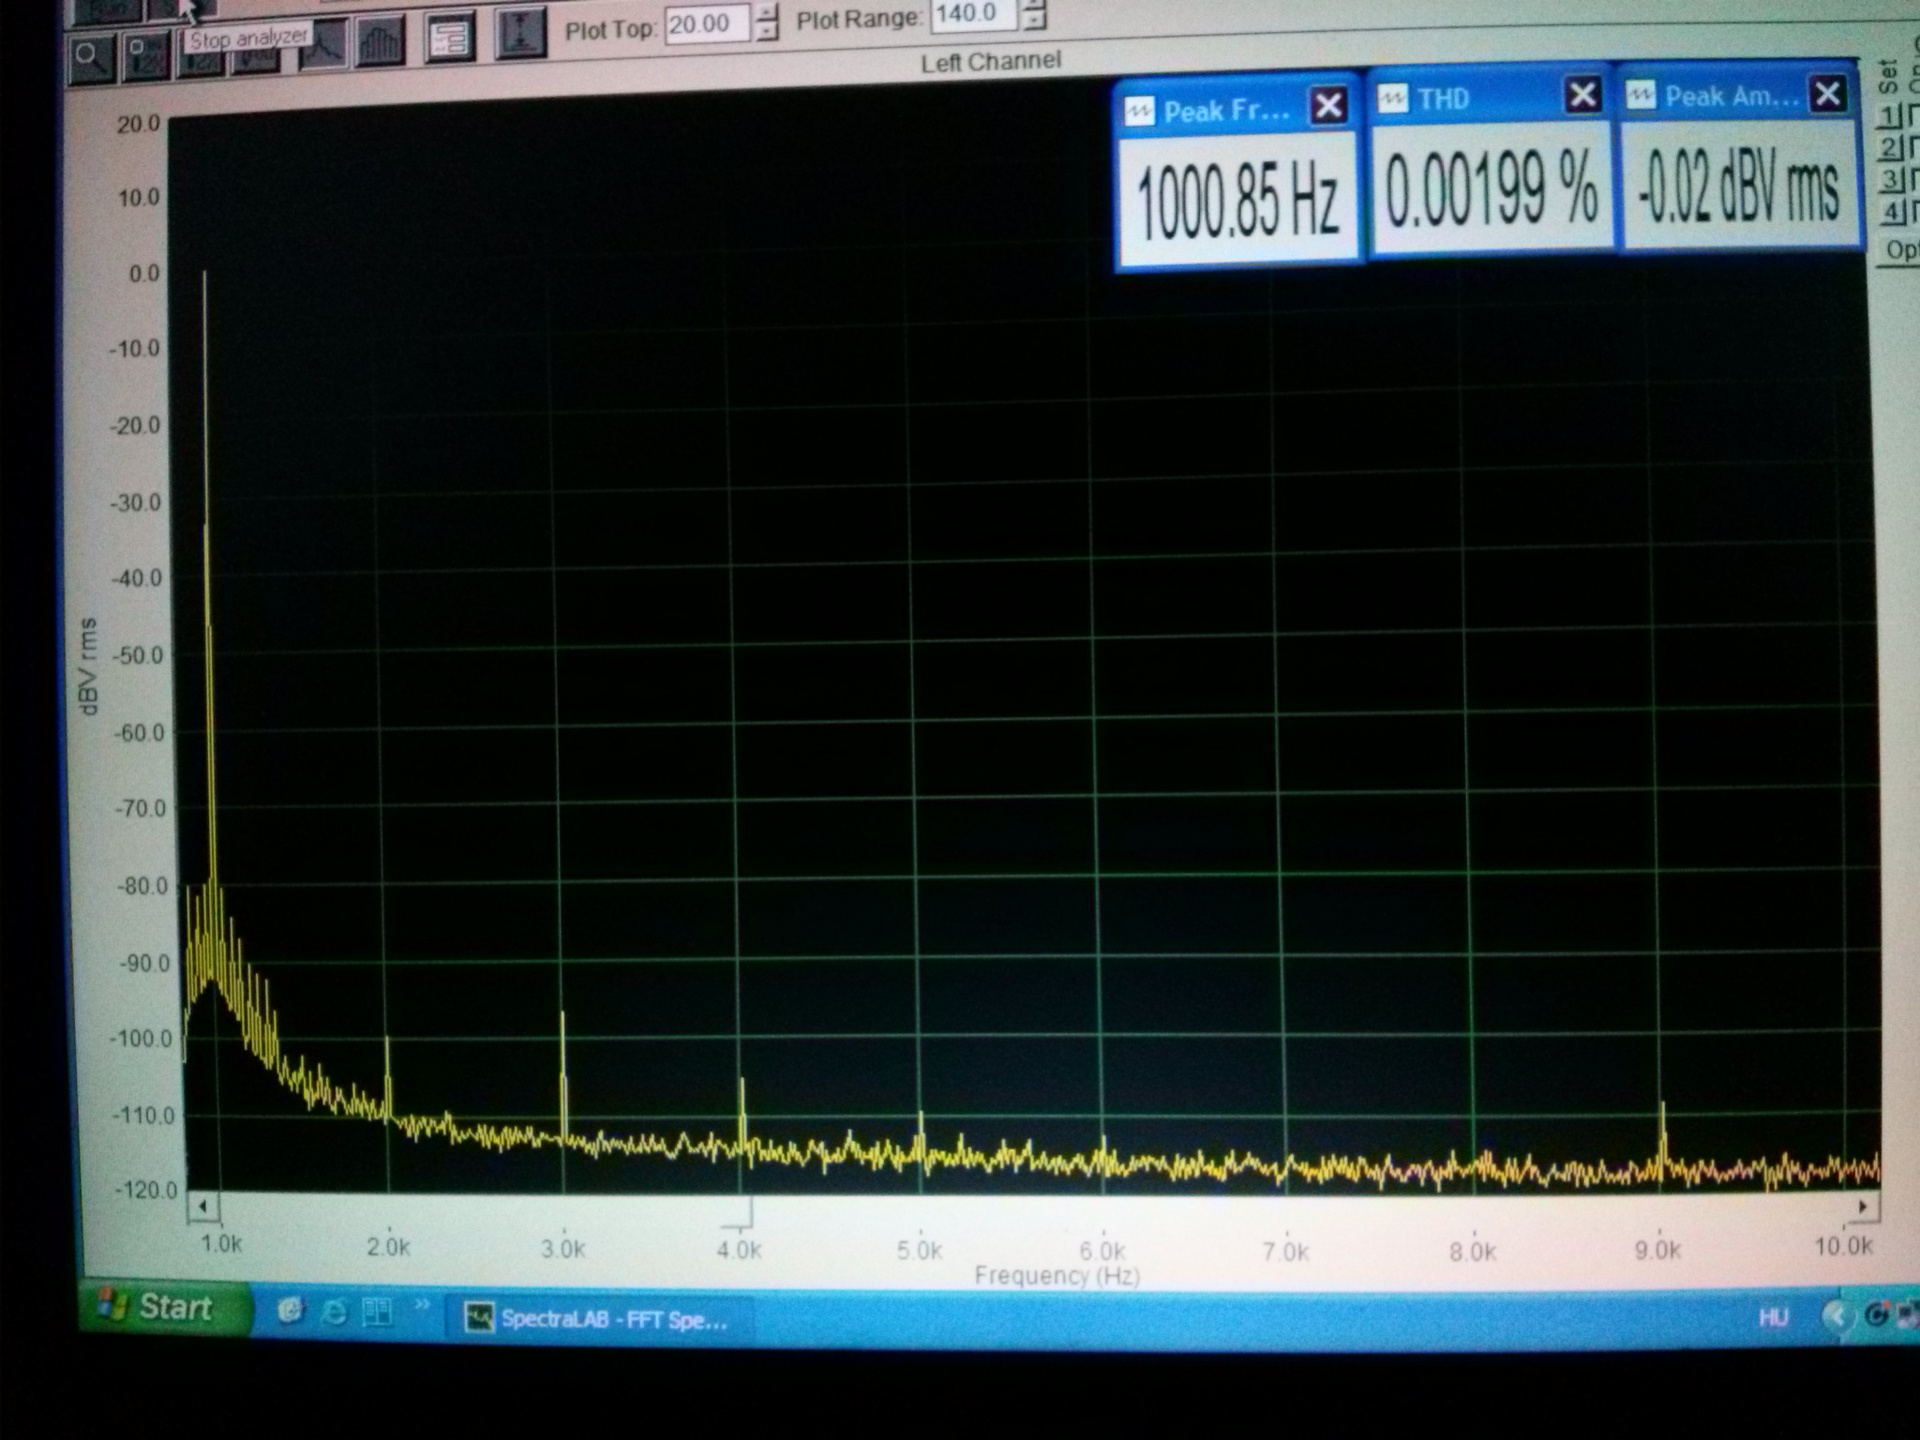The image size is (1920, 1440).
Task: Click the quick launch double chevron
Action: 421,1305
